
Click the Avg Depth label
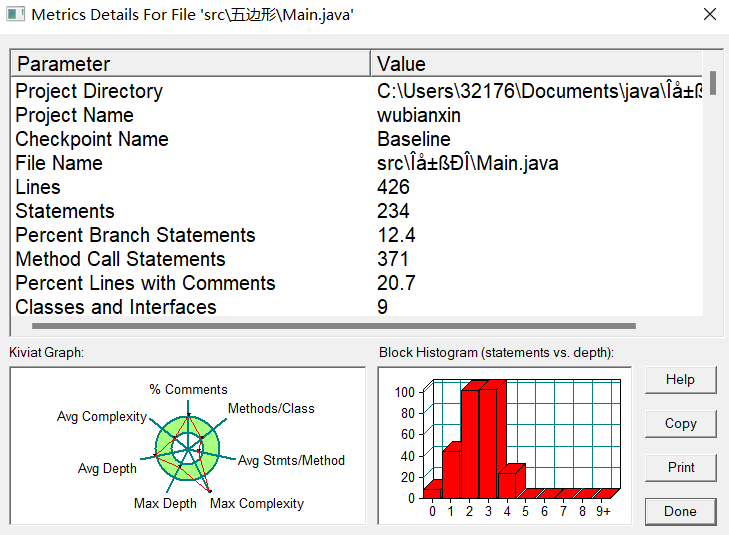point(107,469)
